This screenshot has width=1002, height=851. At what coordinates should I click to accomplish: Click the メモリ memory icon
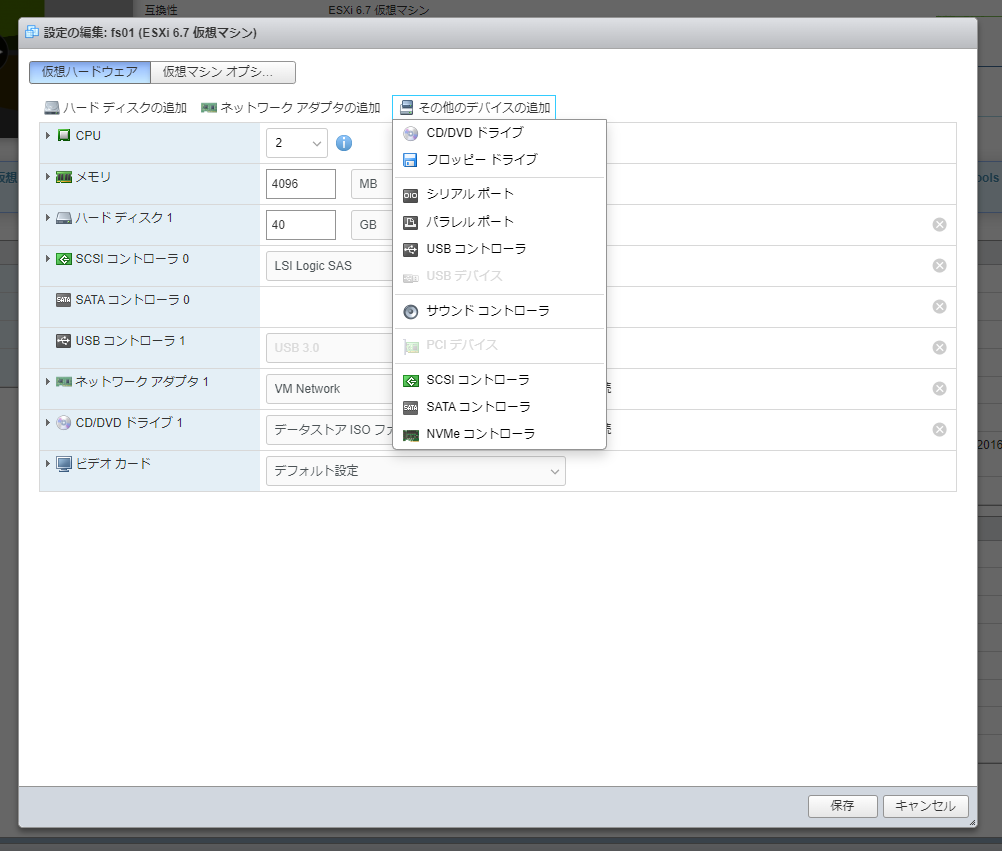tap(64, 177)
